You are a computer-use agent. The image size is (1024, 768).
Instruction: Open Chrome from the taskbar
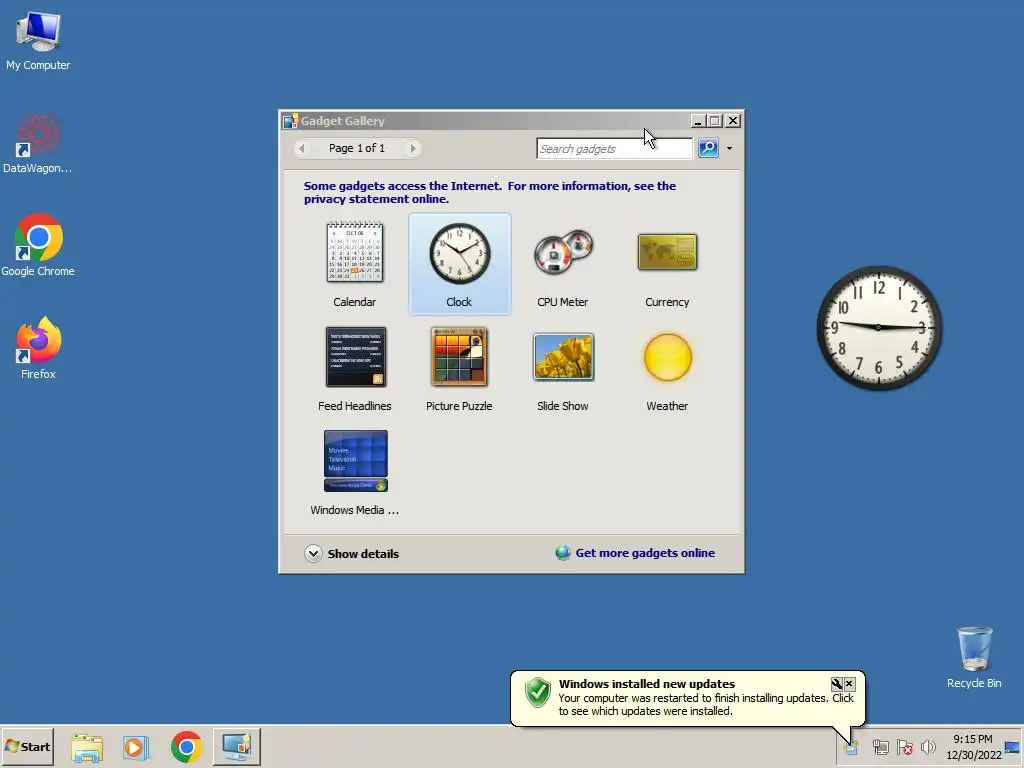187,747
